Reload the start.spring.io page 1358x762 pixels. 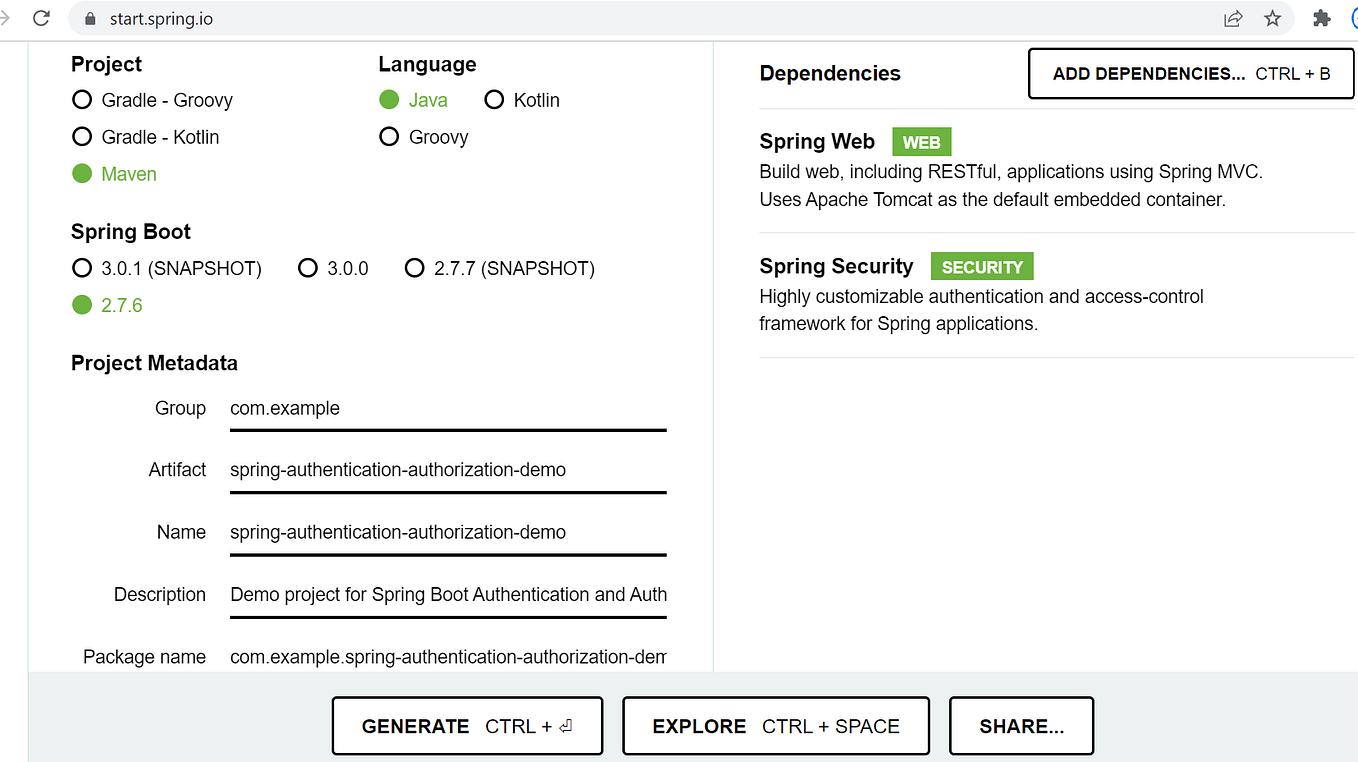point(40,17)
